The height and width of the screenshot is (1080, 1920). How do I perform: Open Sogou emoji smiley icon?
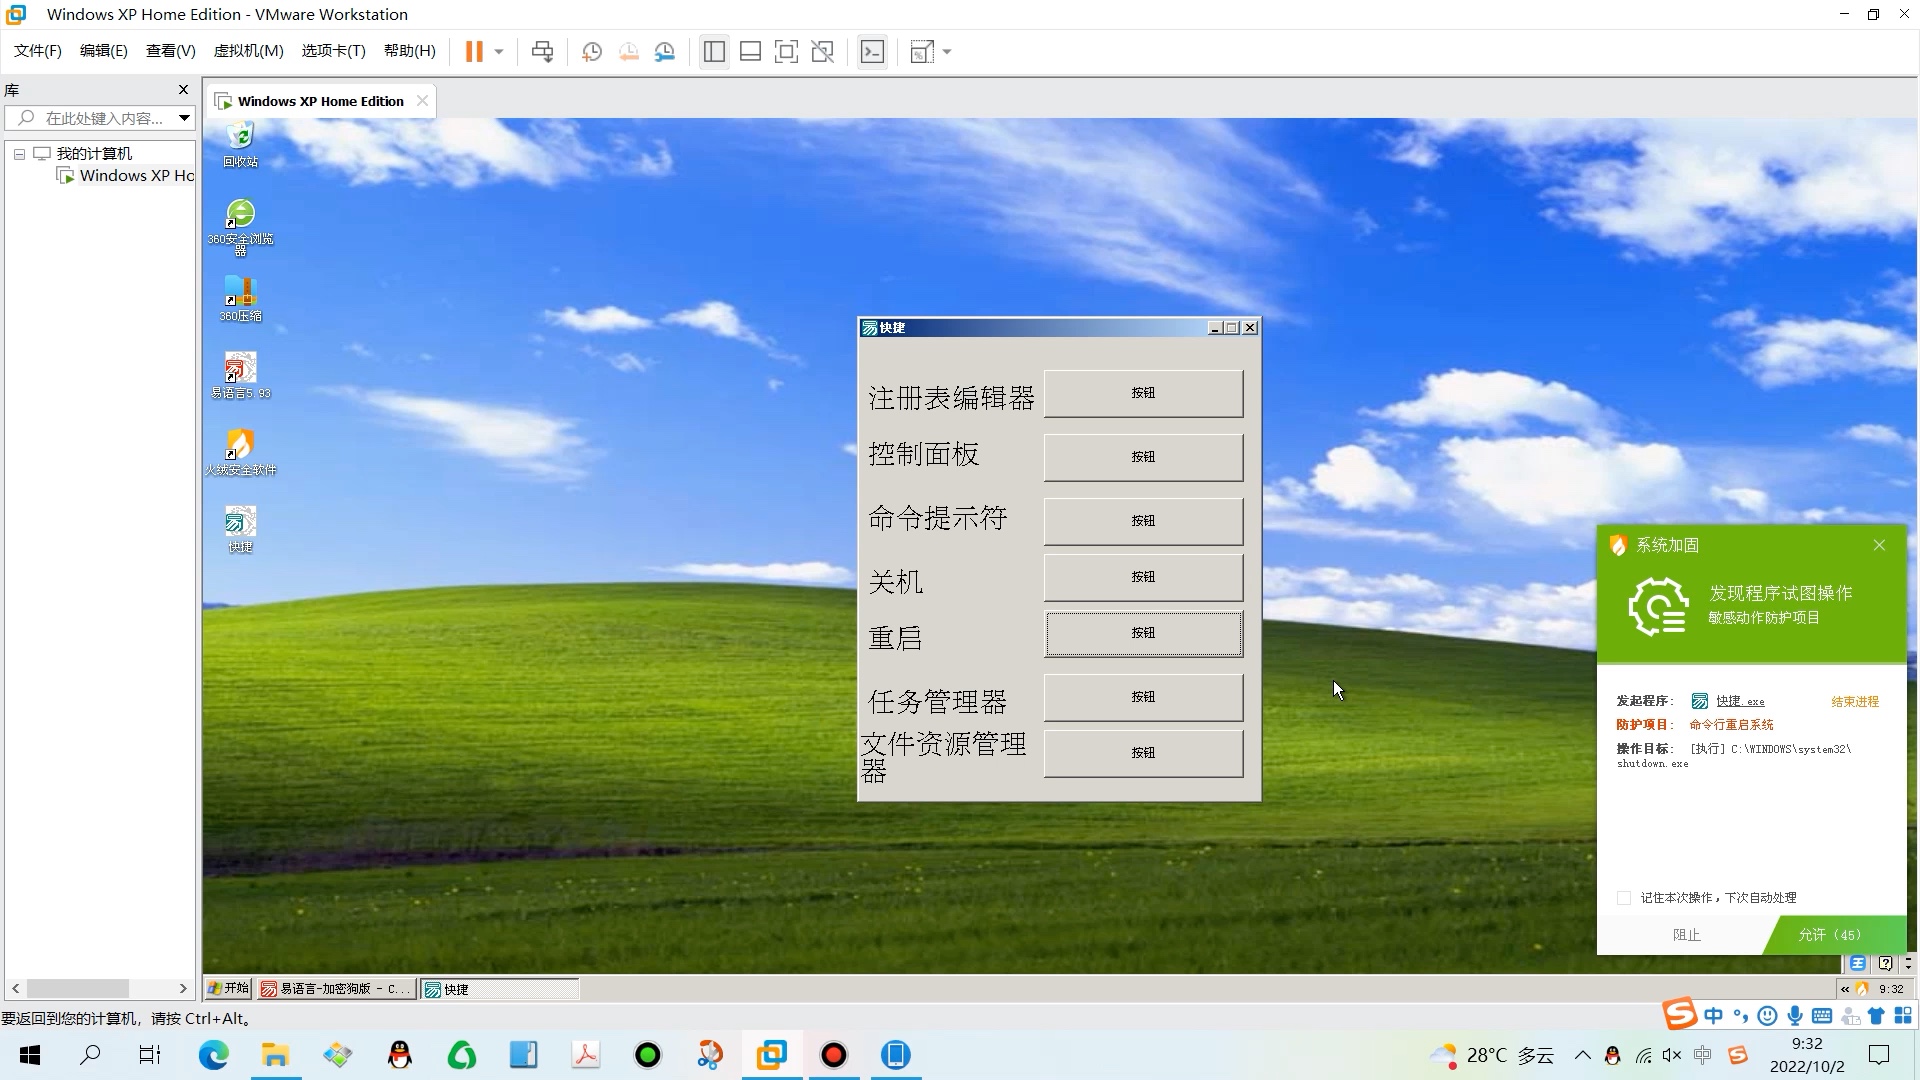1768,1016
